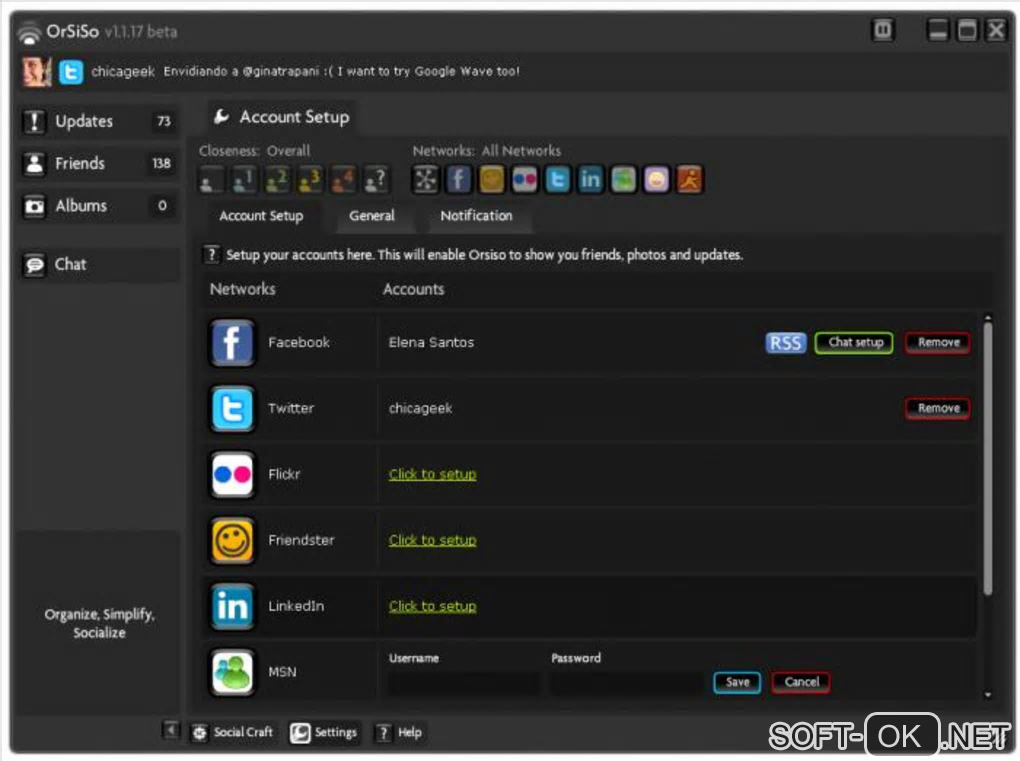Click to setup the Flickr account

coord(433,475)
